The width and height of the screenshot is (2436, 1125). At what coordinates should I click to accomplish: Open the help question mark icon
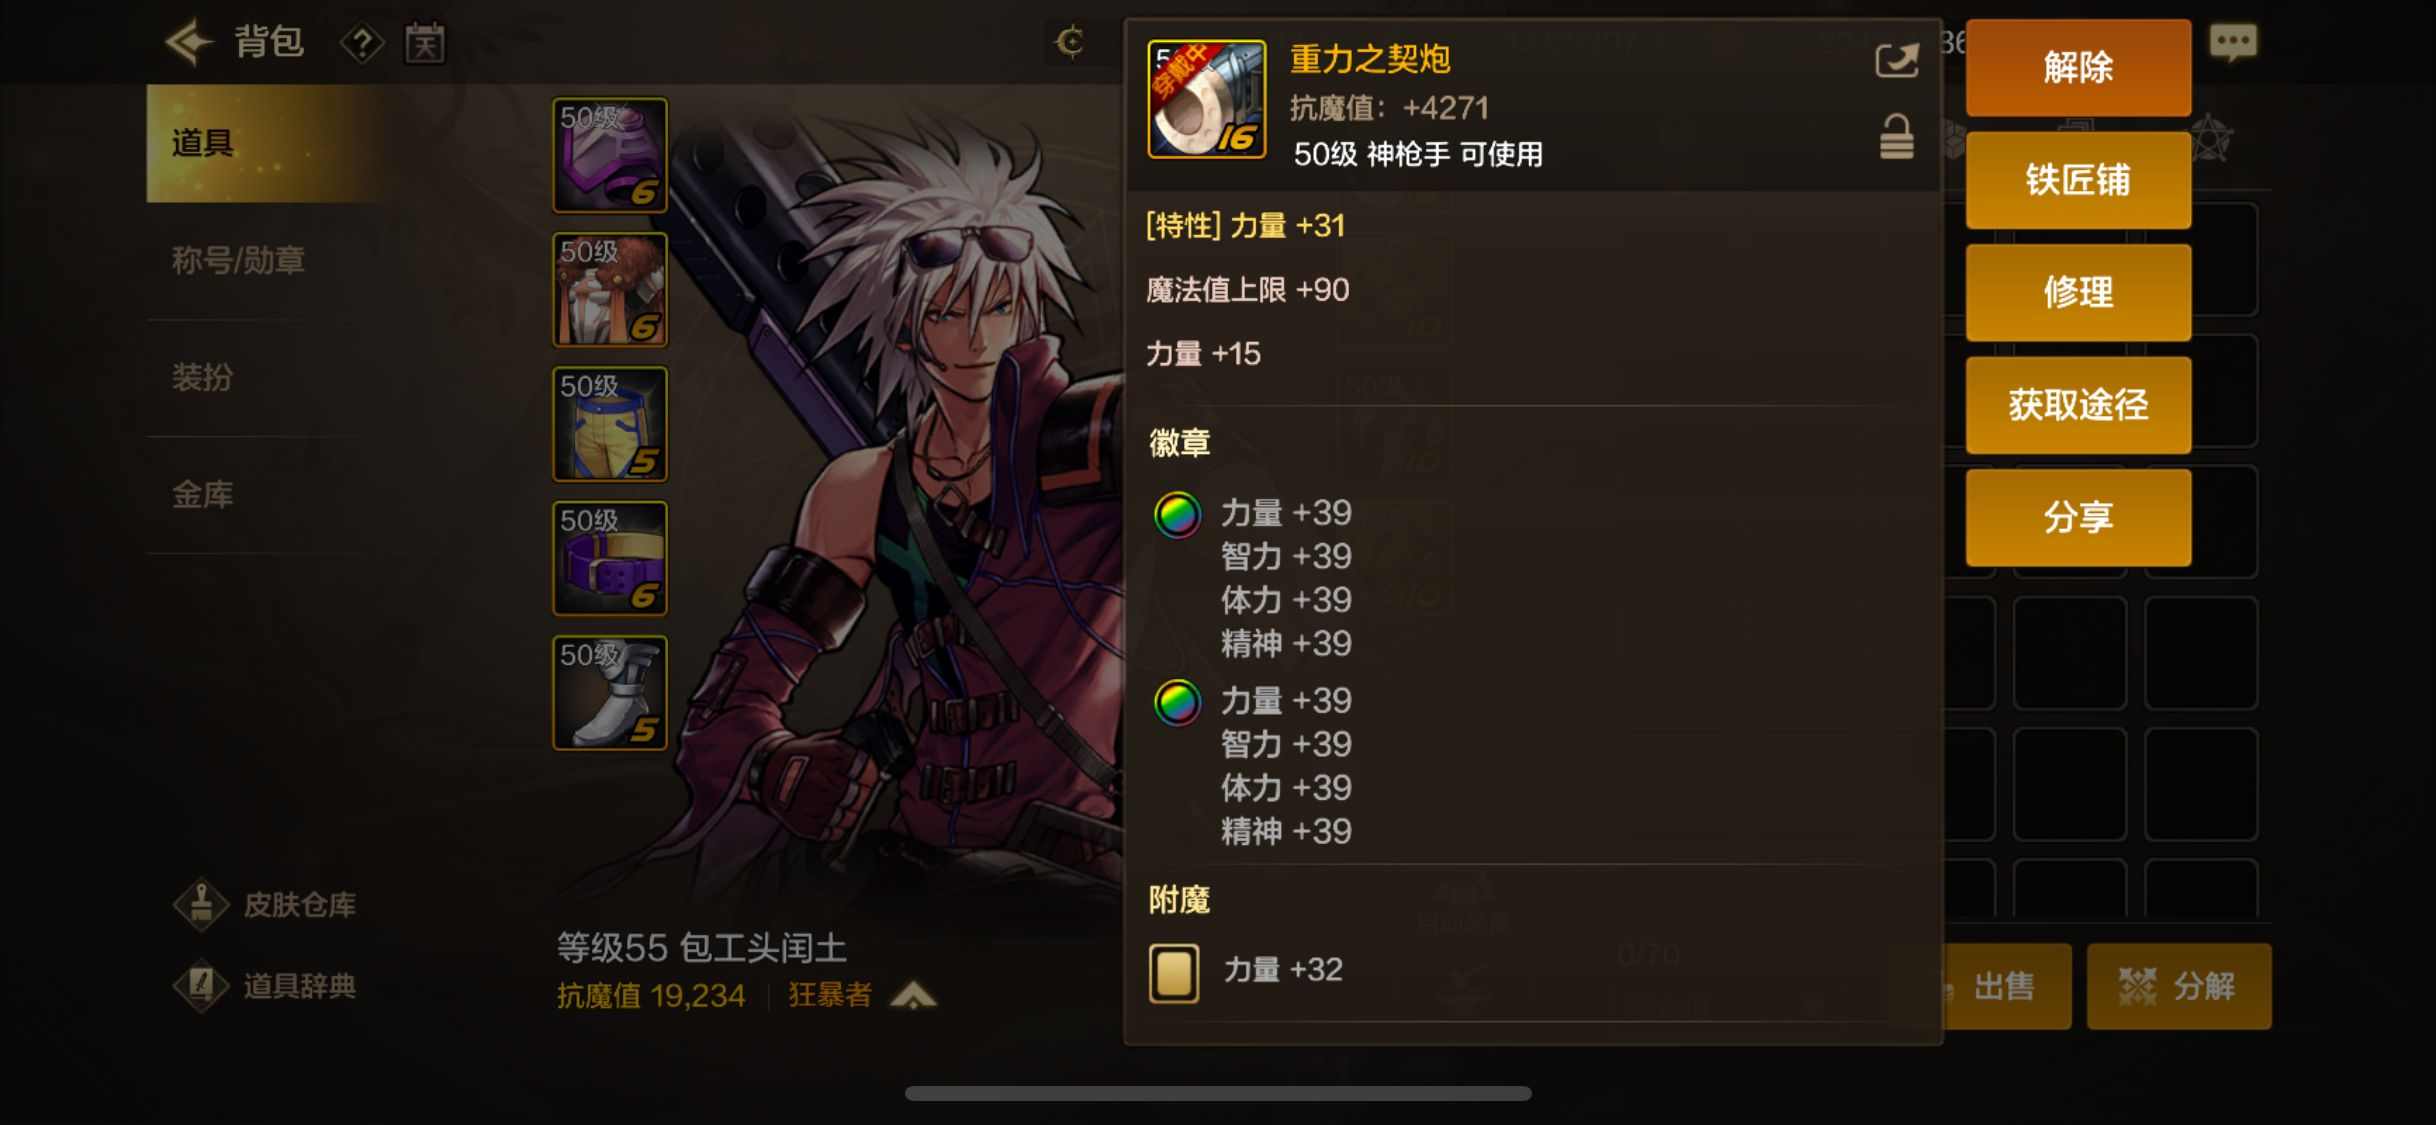tap(362, 43)
